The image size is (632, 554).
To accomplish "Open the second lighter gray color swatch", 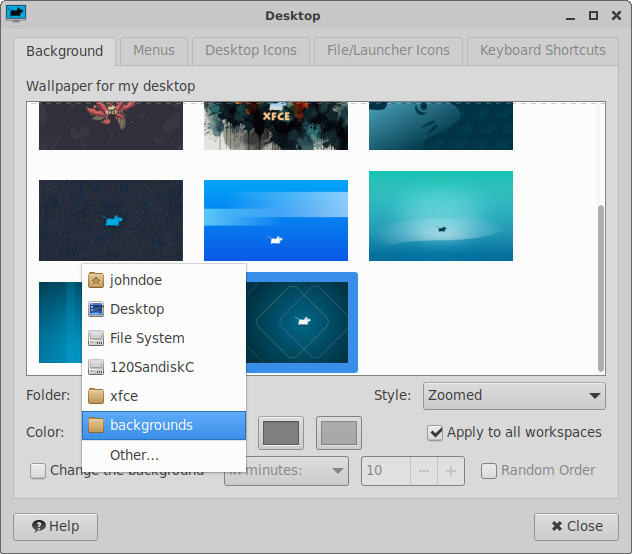I will pos(339,433).
